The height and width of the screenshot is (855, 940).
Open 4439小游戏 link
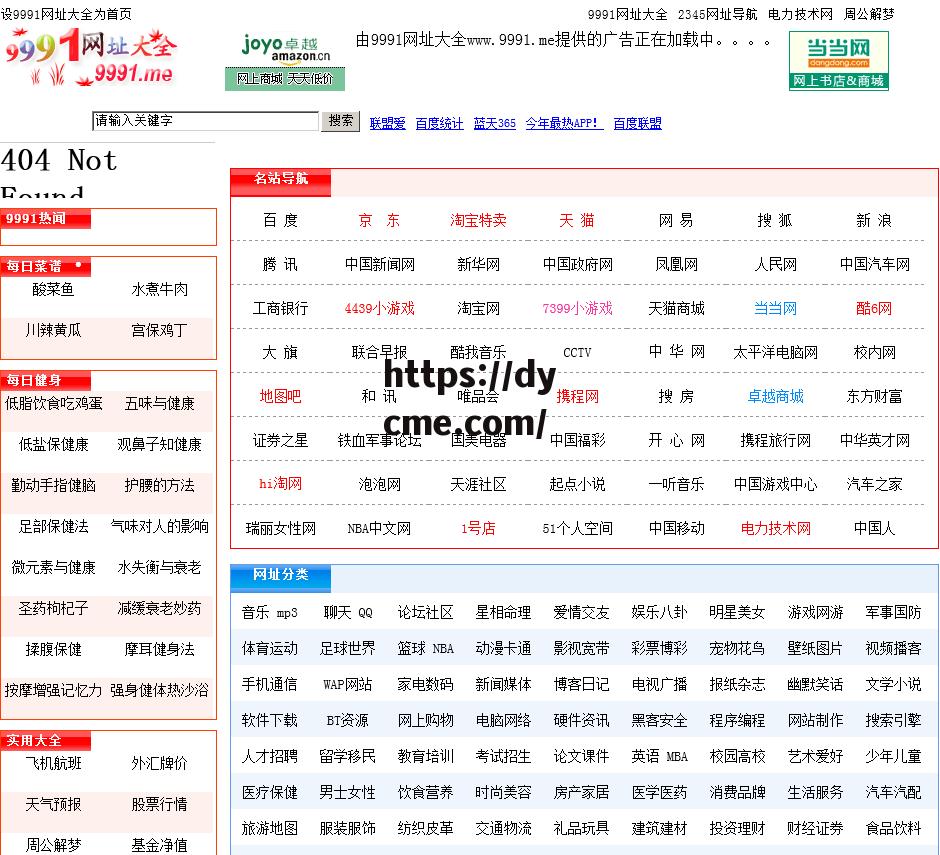coord(379,308)
